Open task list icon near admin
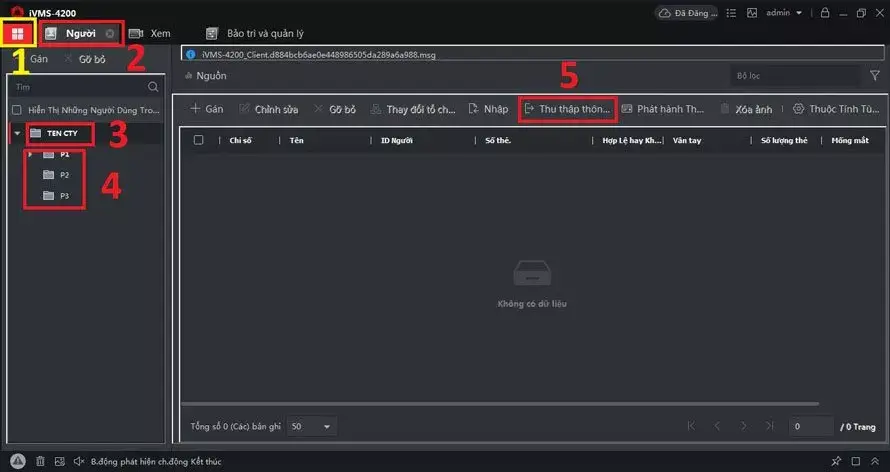Viewport: 890px width, 472px height. (731, 12)
